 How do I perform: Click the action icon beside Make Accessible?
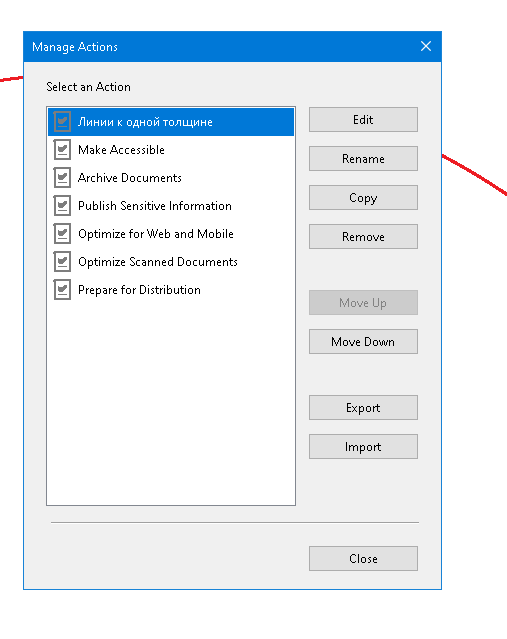tap(62, 150)
